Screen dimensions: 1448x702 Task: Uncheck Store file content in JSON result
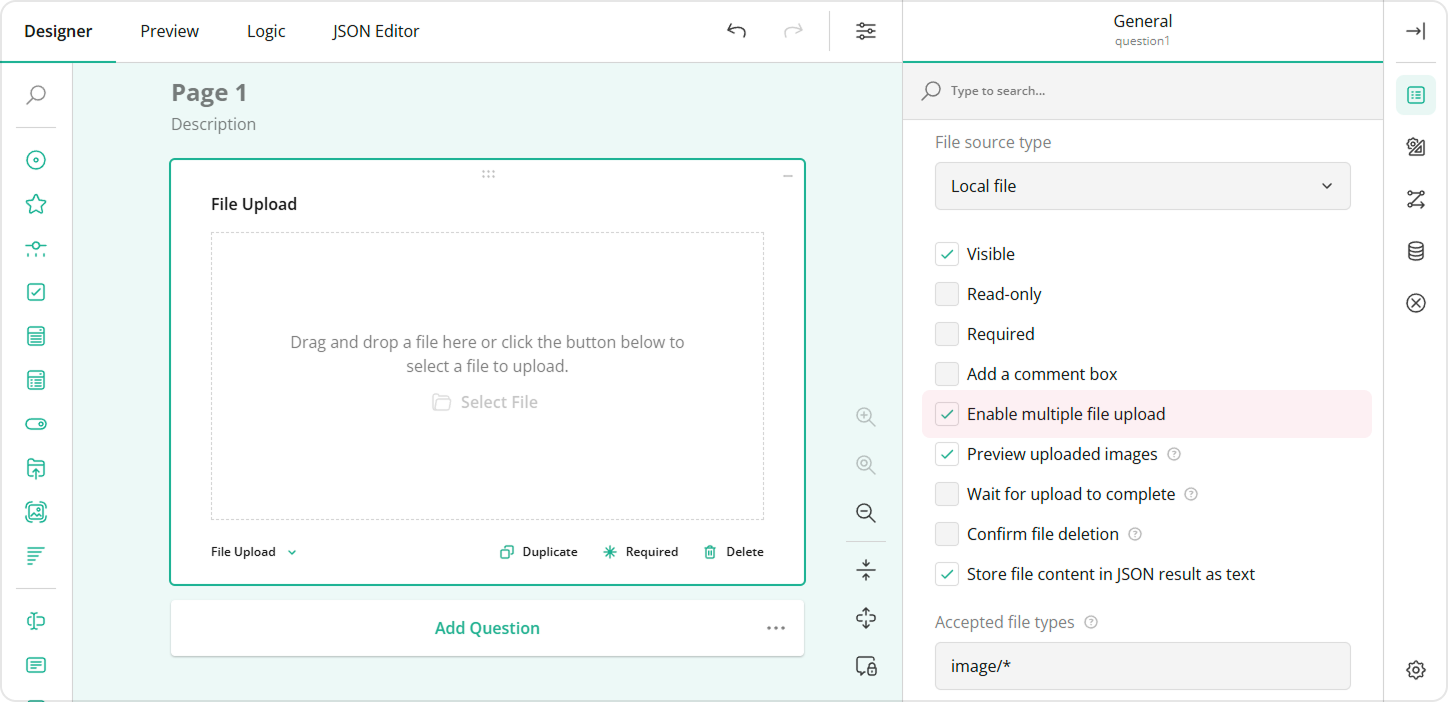click(x=946, y=573)
